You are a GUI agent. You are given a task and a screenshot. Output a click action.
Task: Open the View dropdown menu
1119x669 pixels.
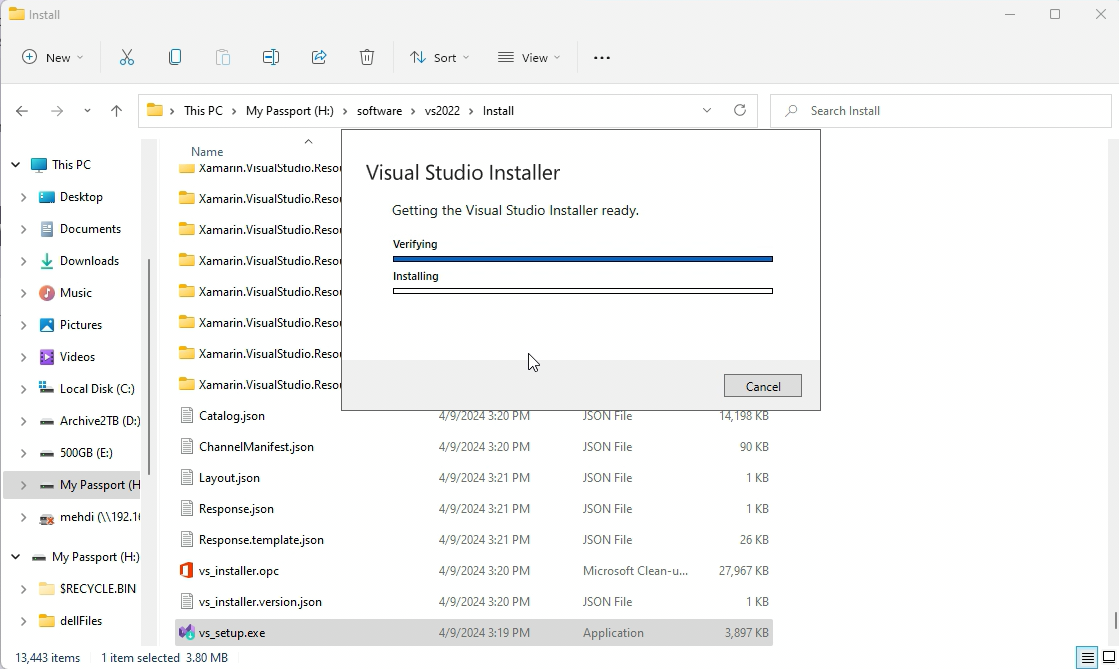(x=529, y=57)
